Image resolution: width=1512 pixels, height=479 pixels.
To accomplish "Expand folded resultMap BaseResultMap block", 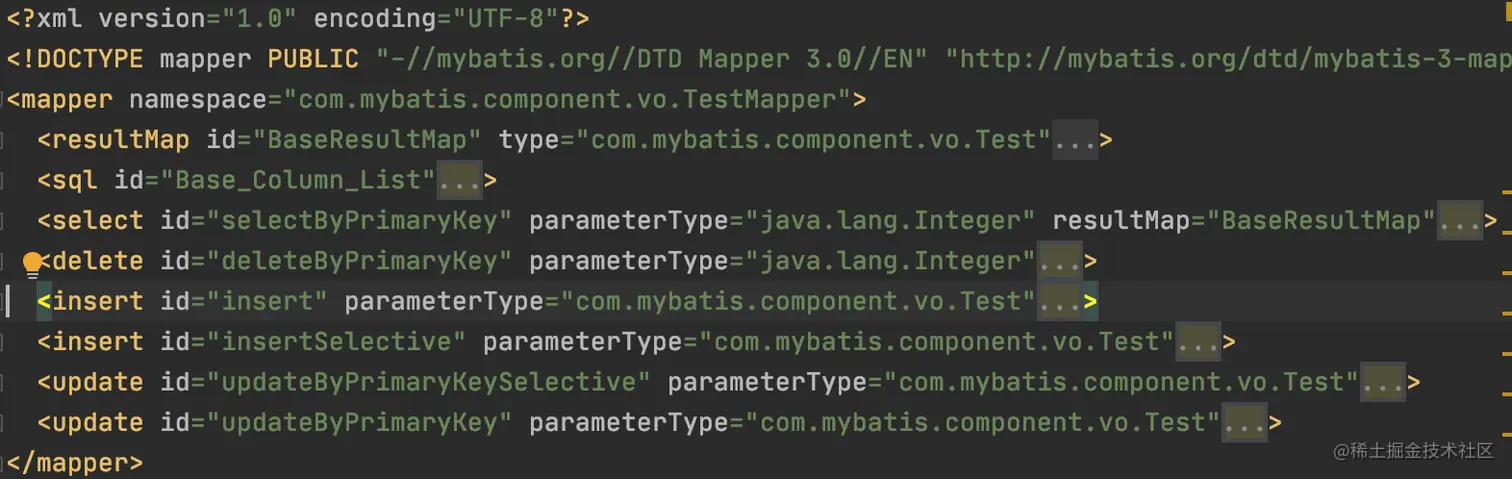I will pyautogui.click(x=1075, y=140).
